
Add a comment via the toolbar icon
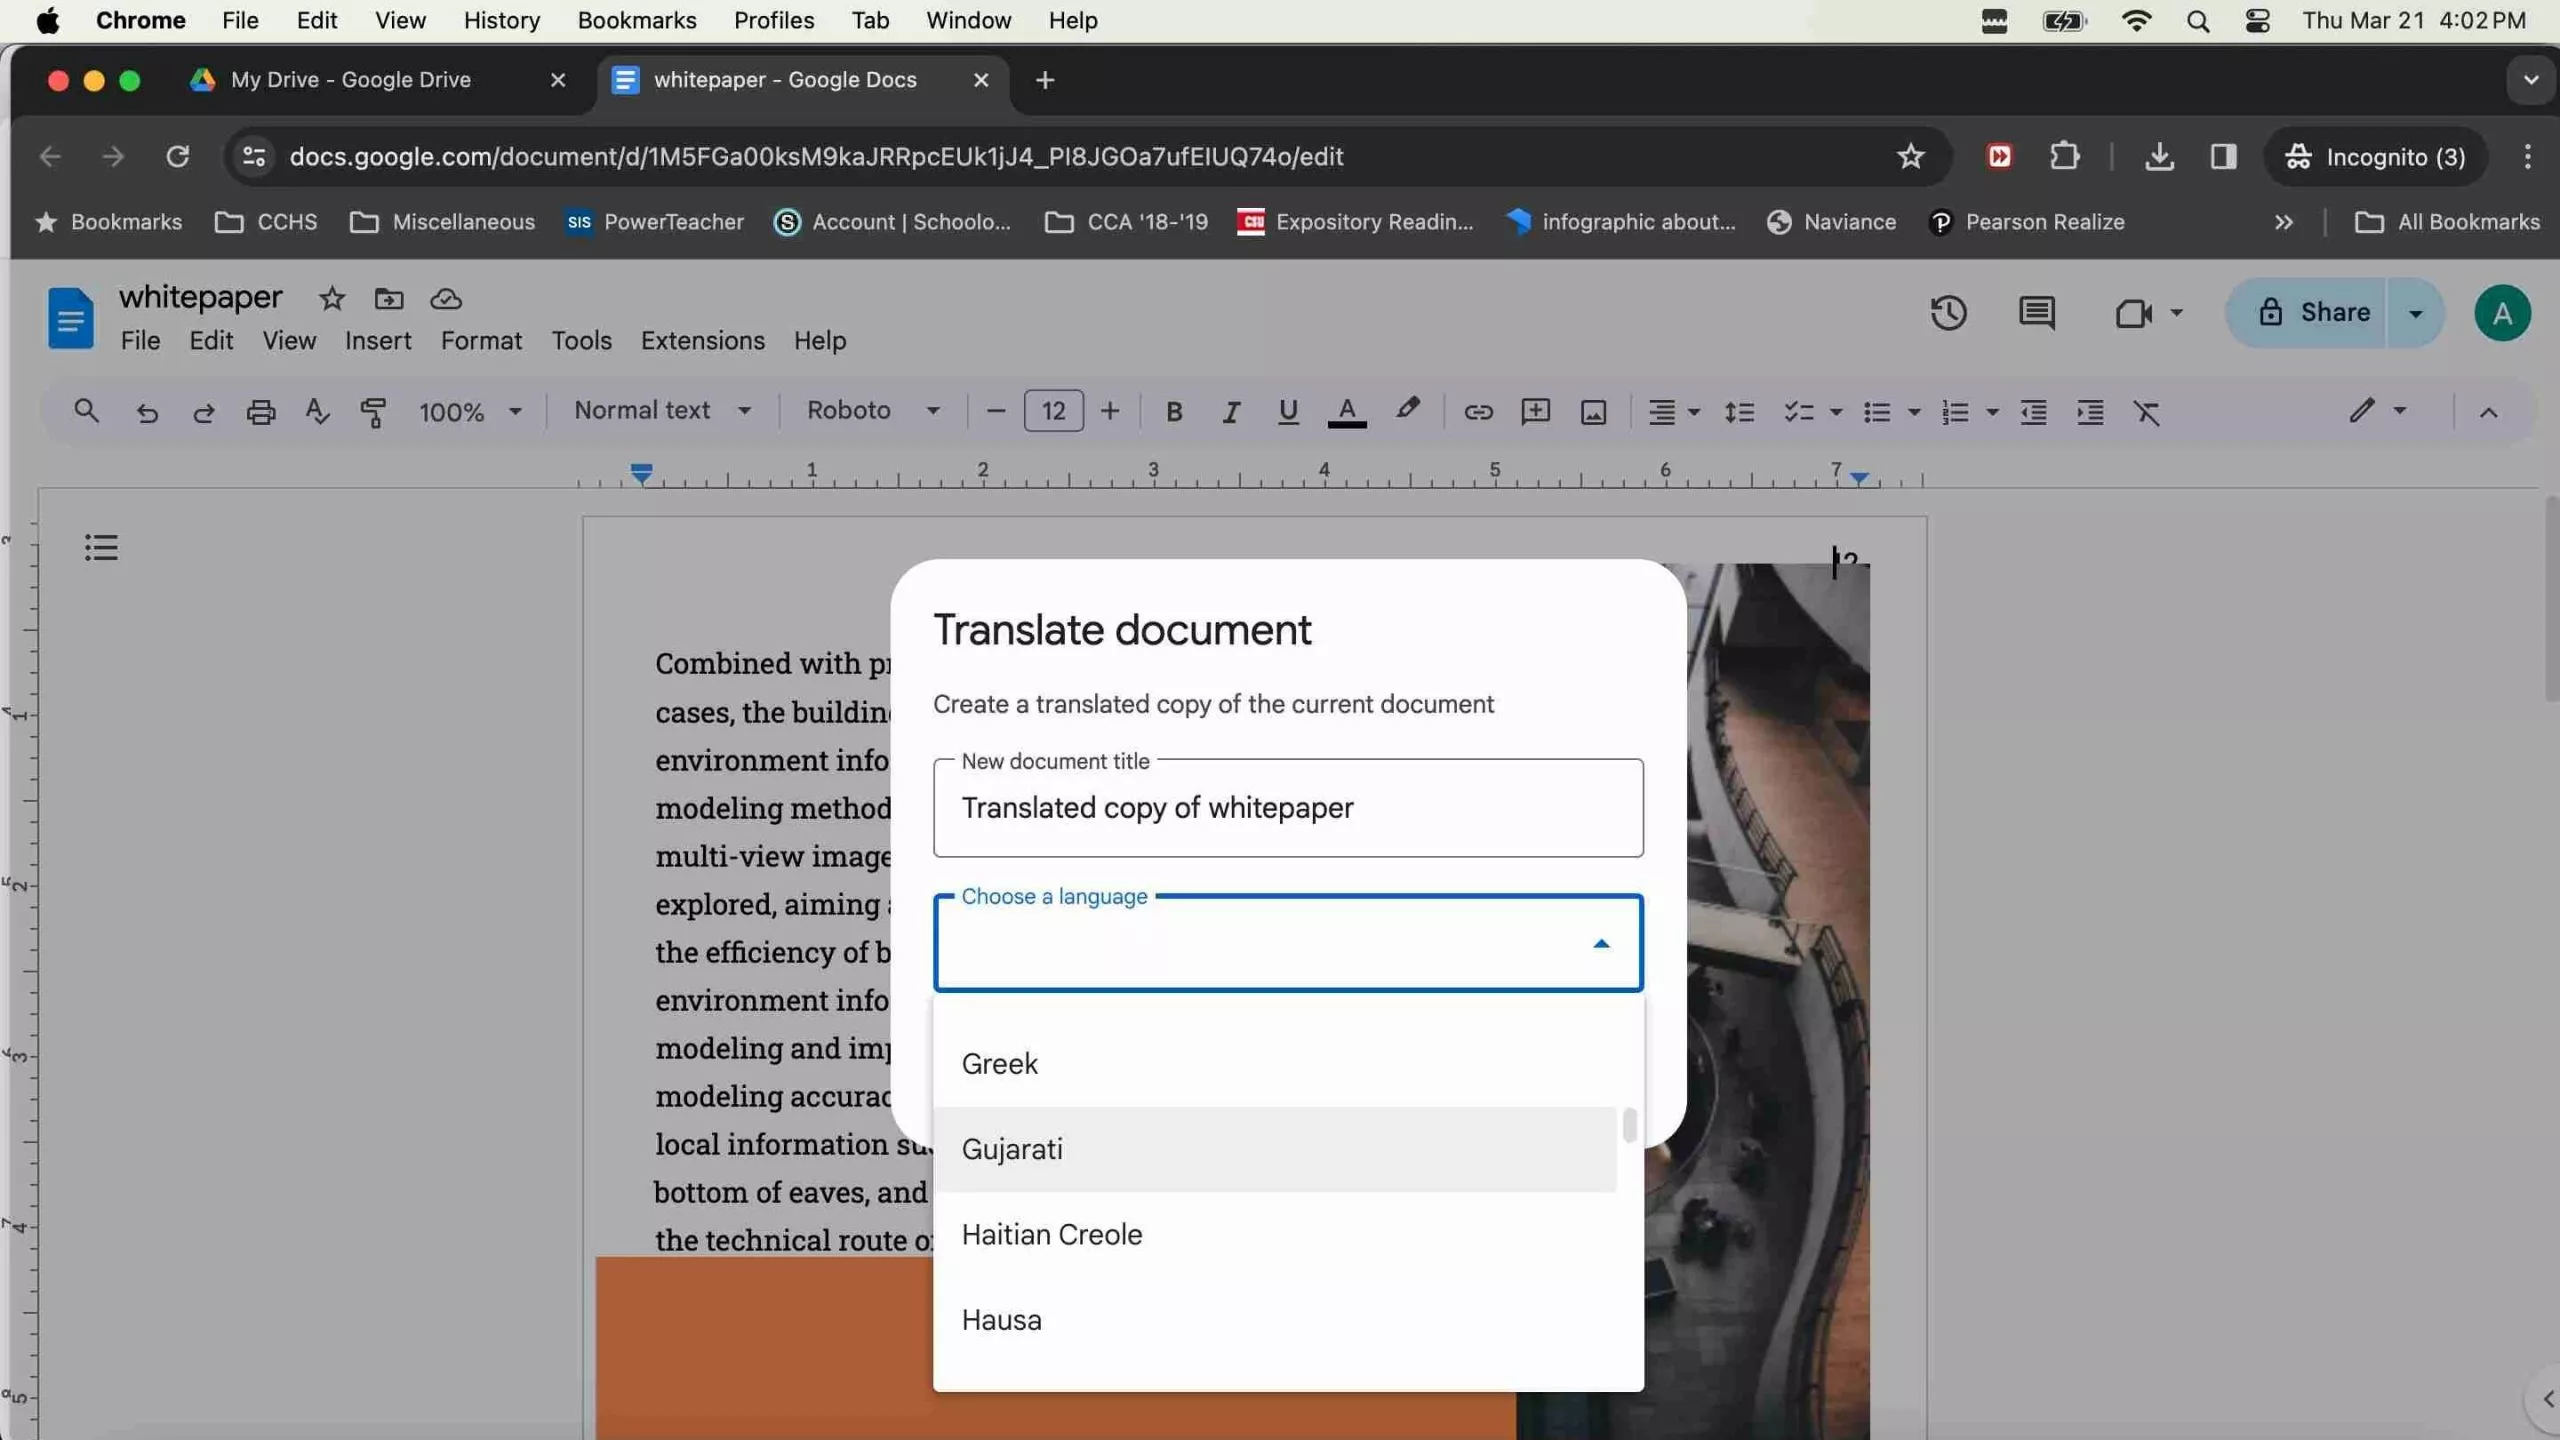pos(1535,411)
